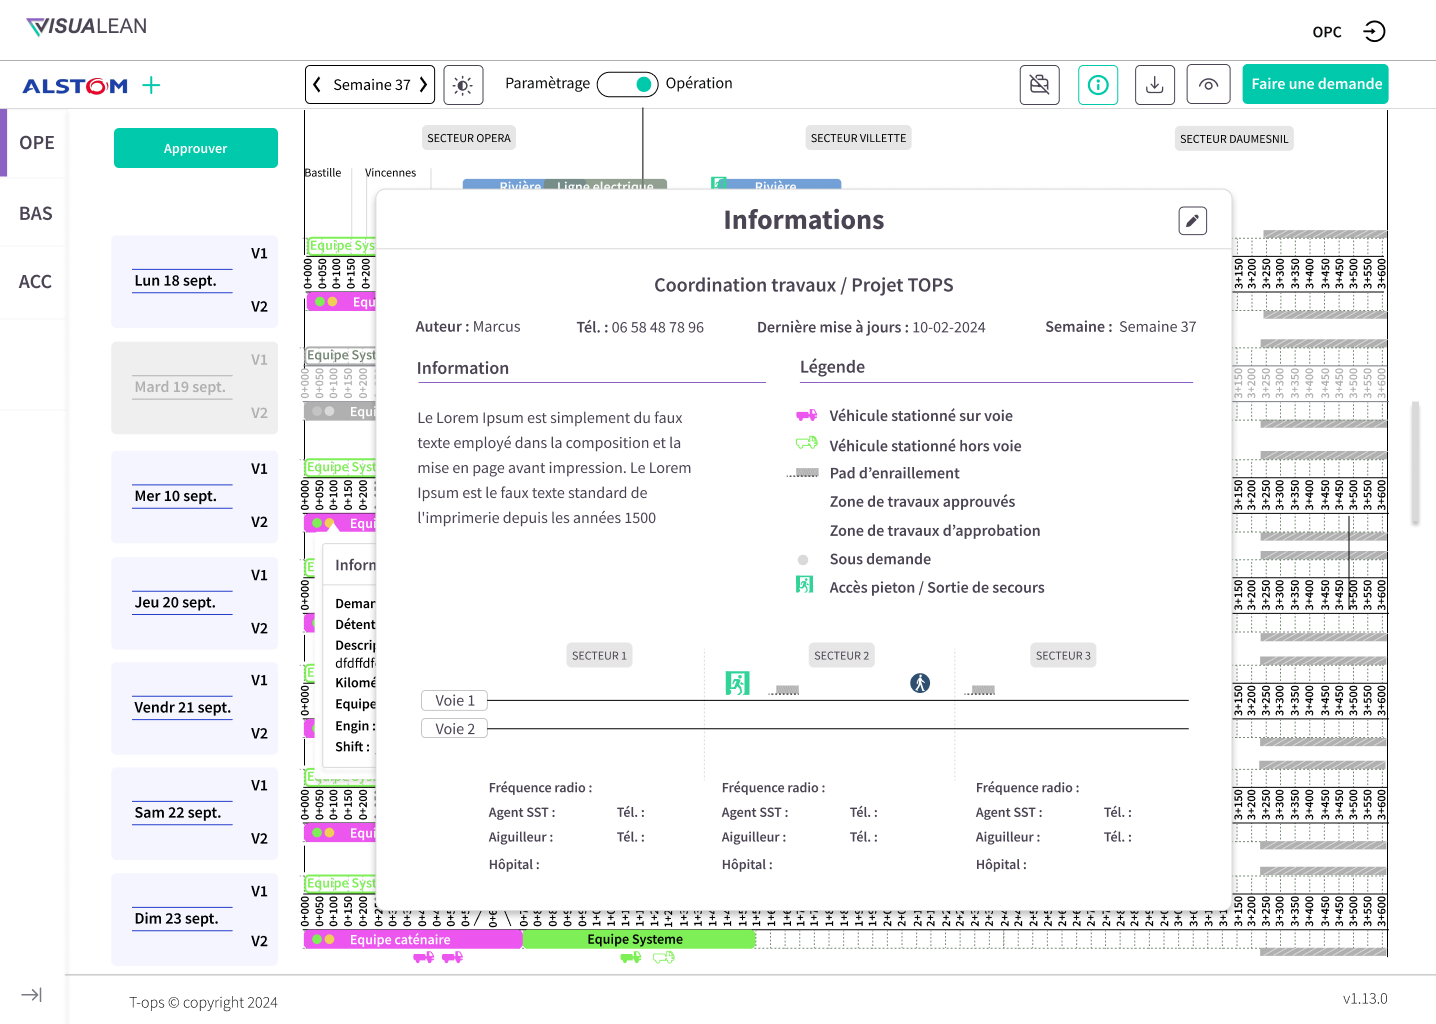The width and height of the screenshot is (1436, 1024).
Task: Go to previous week with left chevron
Action: [317, 85]
